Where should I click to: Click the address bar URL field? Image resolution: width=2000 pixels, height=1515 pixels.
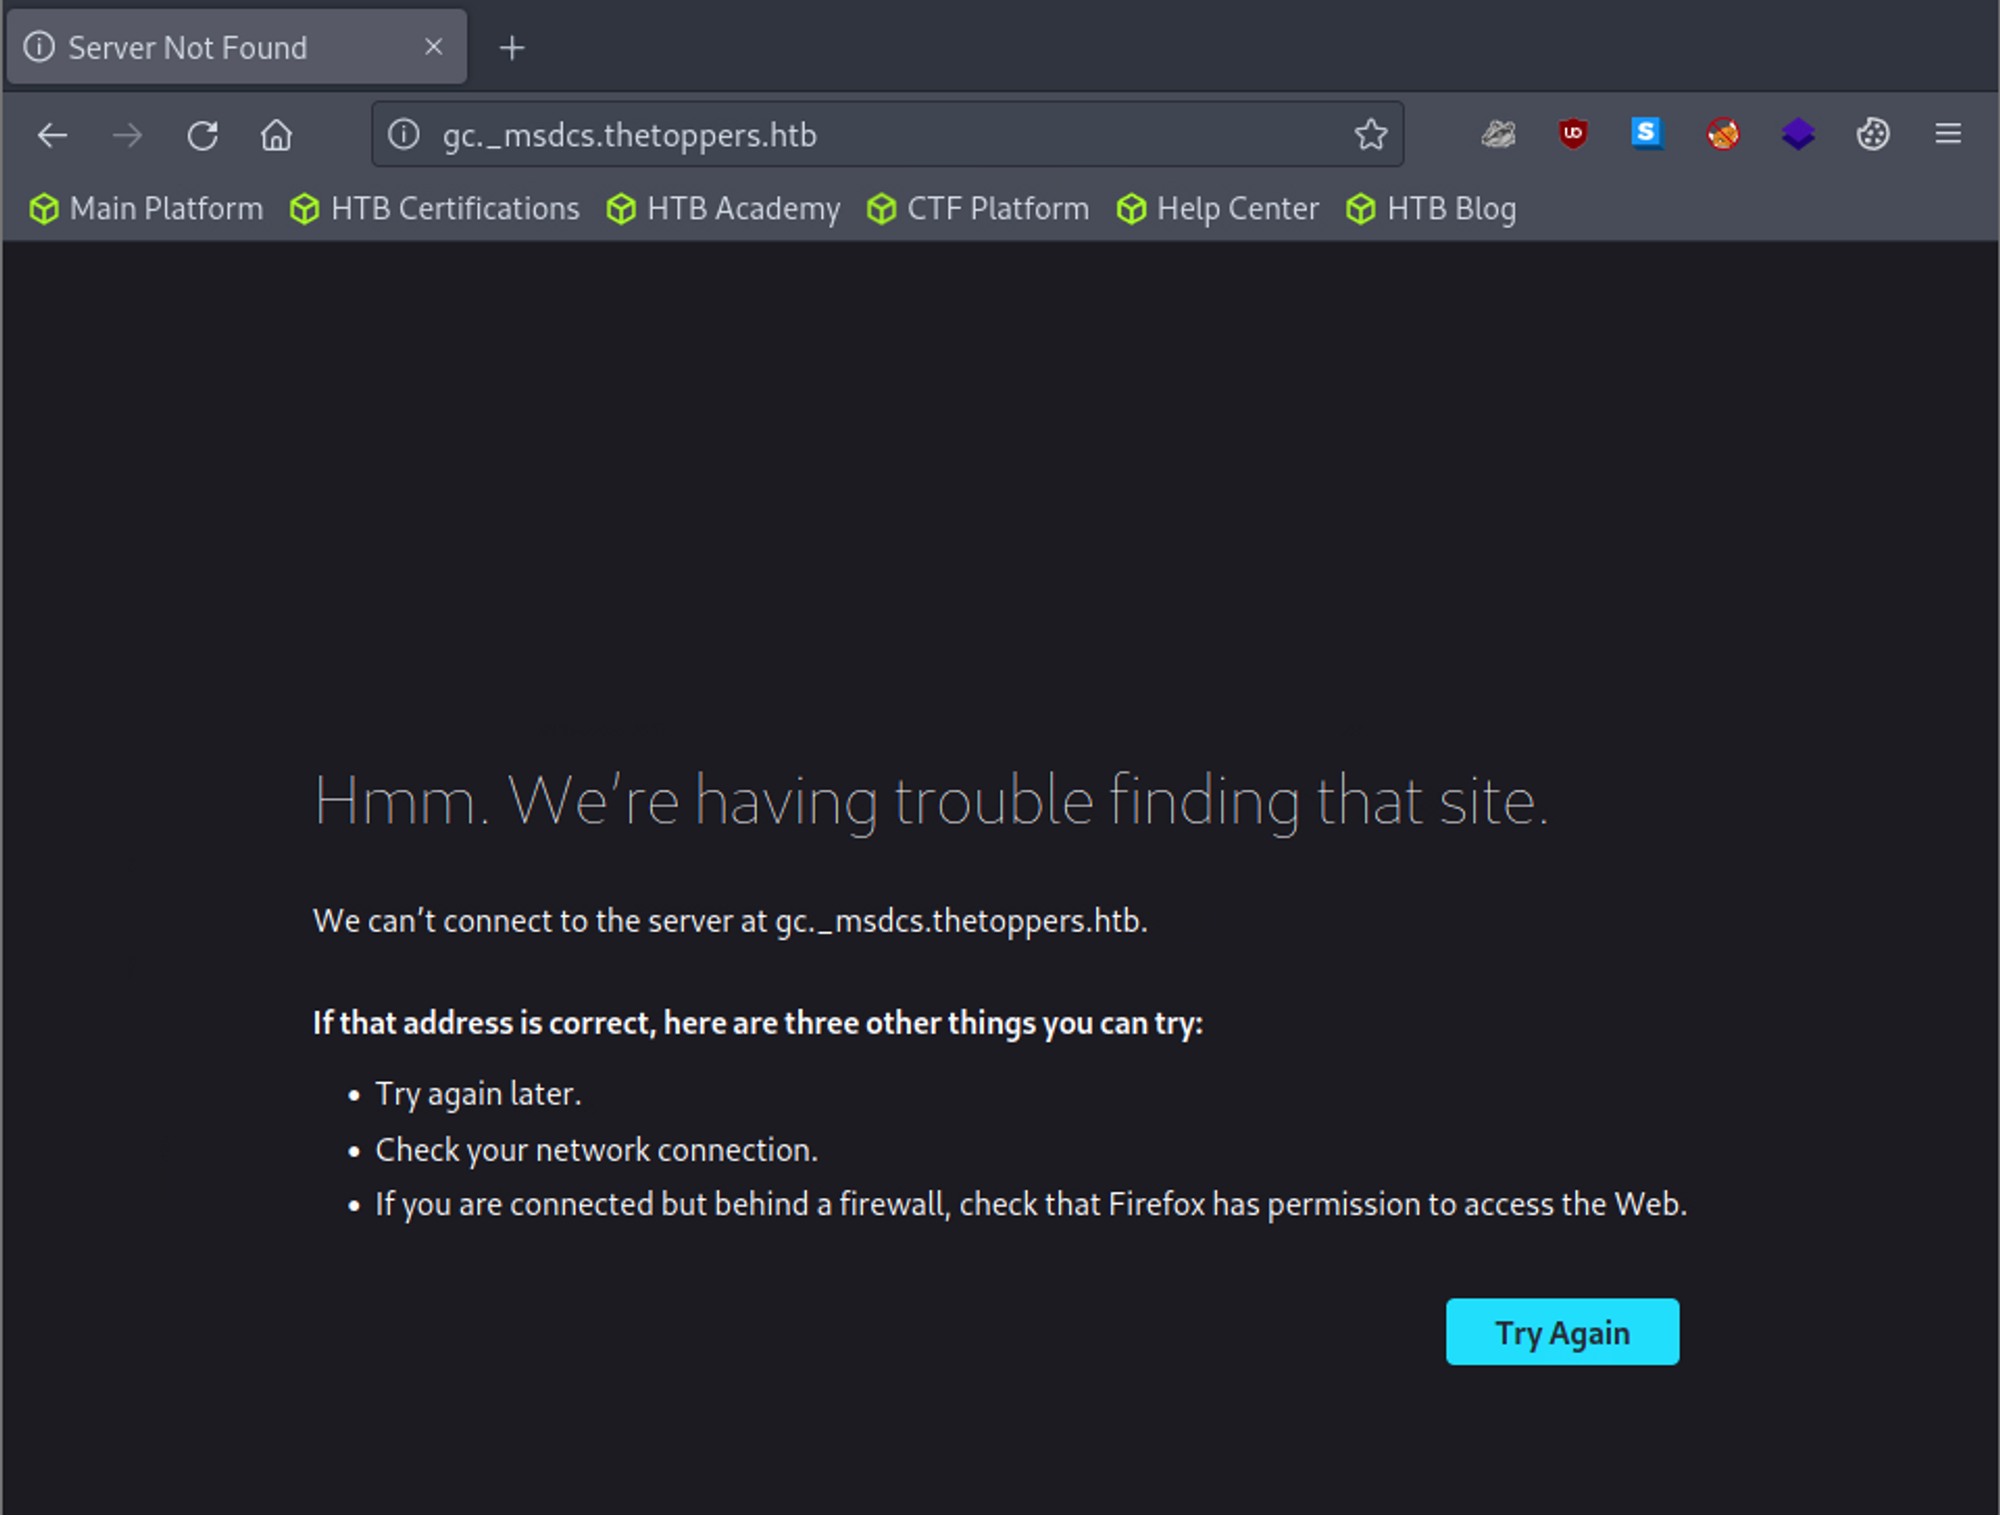[850, 135]
